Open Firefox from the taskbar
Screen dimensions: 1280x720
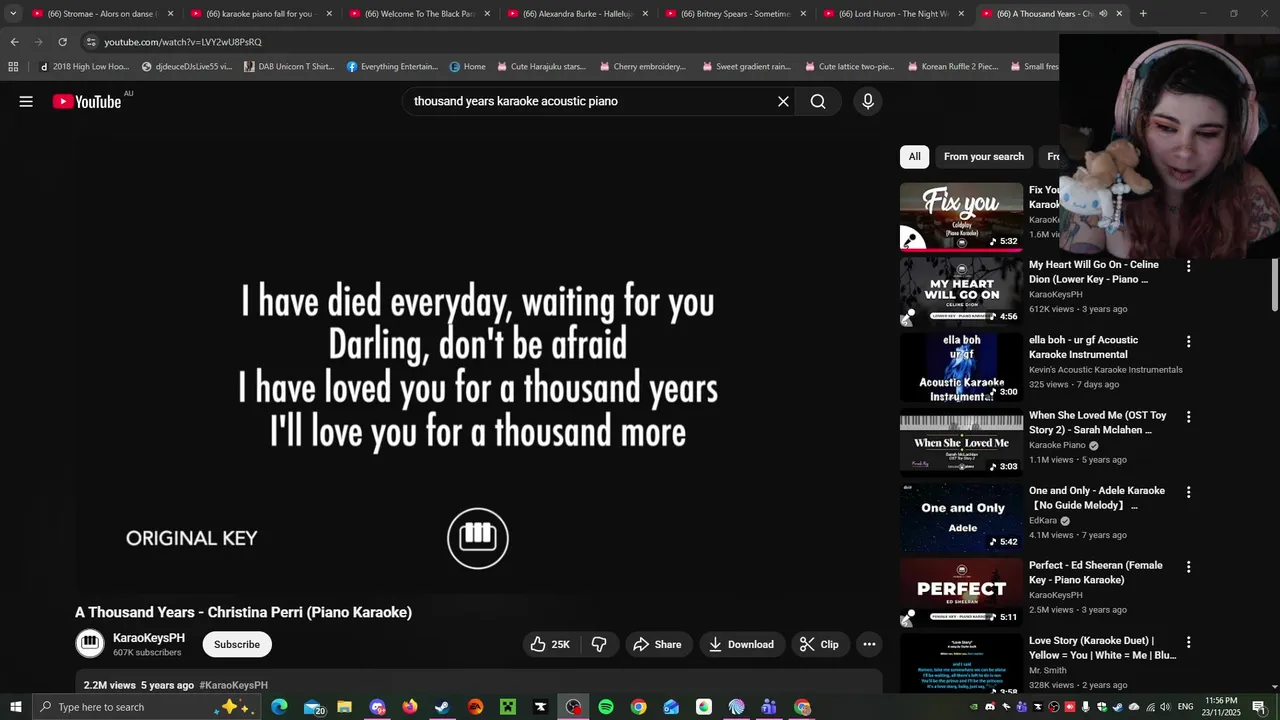[x=409, y=707]
